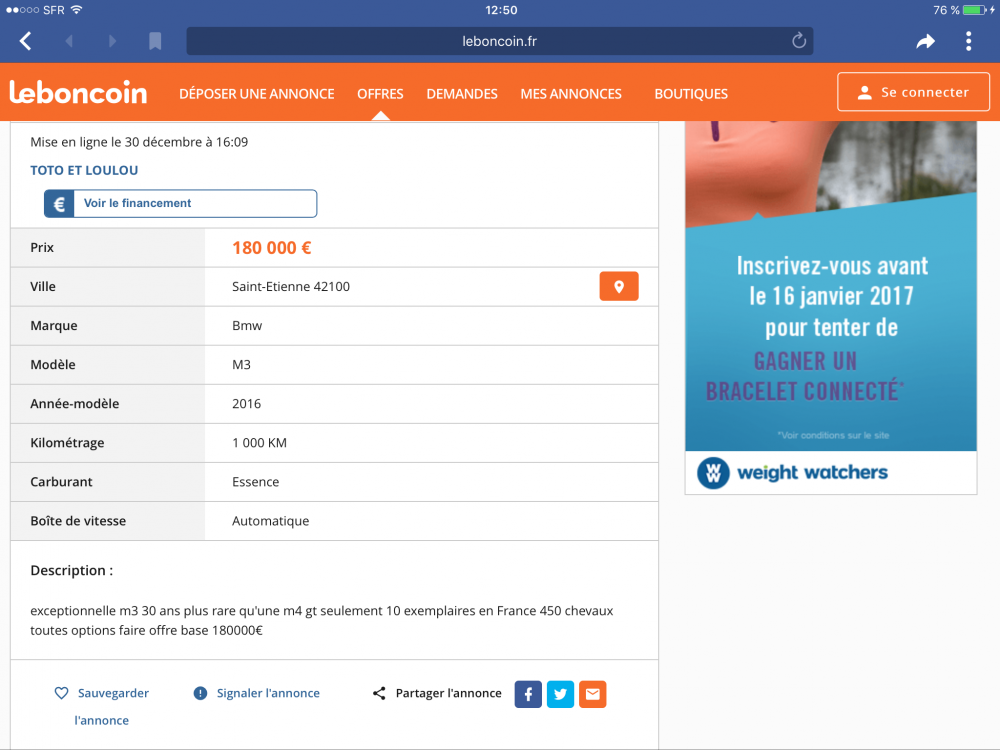Tap the M3 model value

tap(241, 365)
